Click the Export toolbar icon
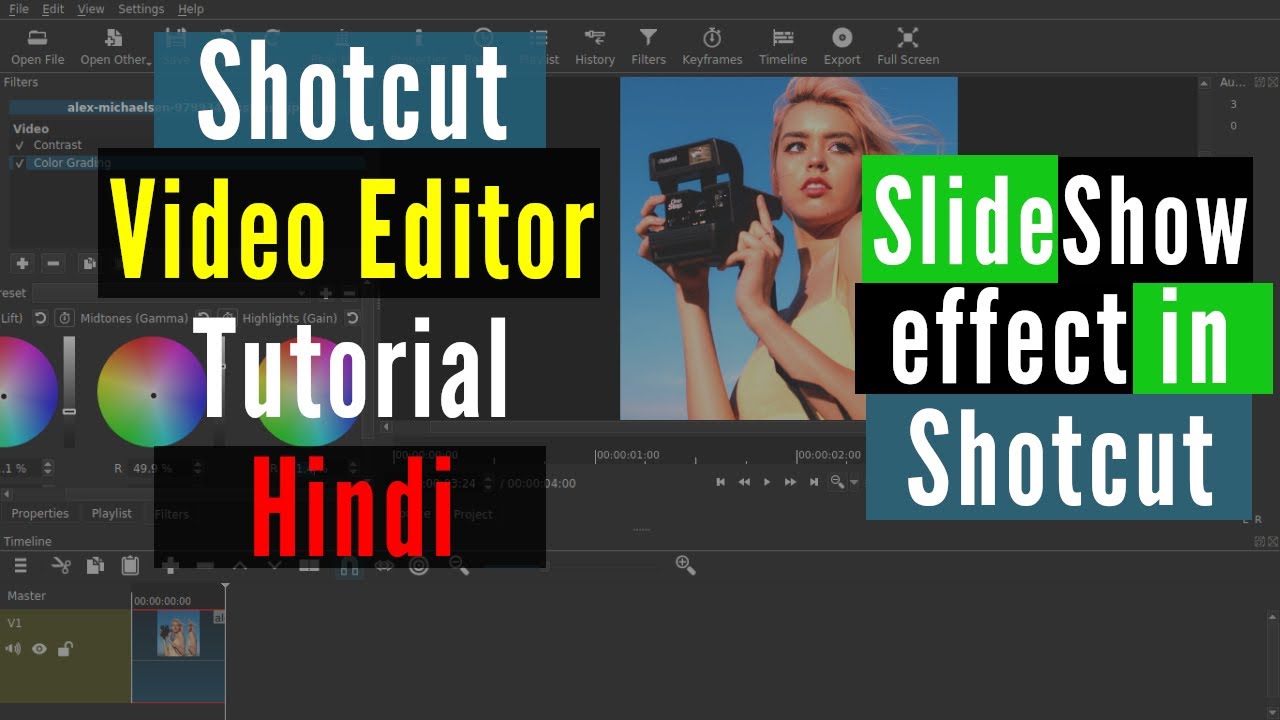 point(842,38)
